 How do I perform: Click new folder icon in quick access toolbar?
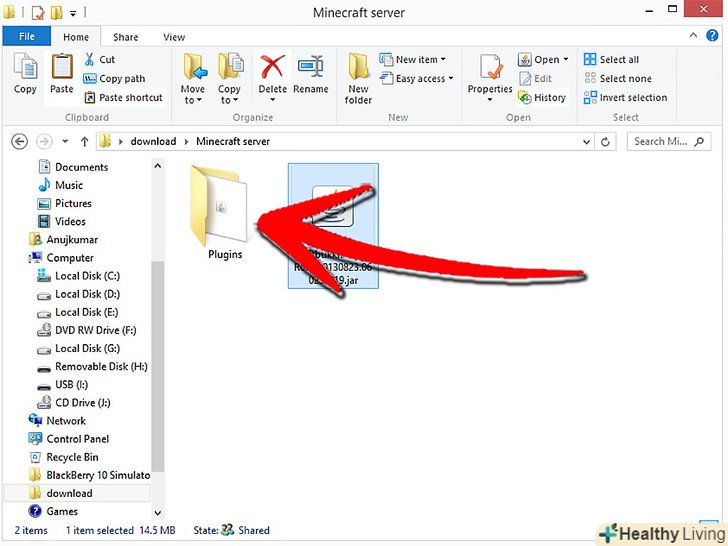(56, 13)
